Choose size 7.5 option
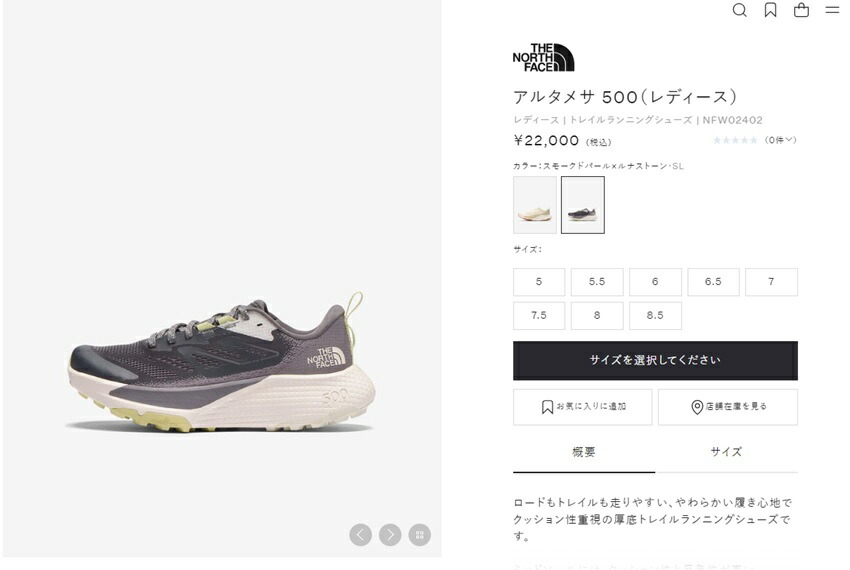 539,316
